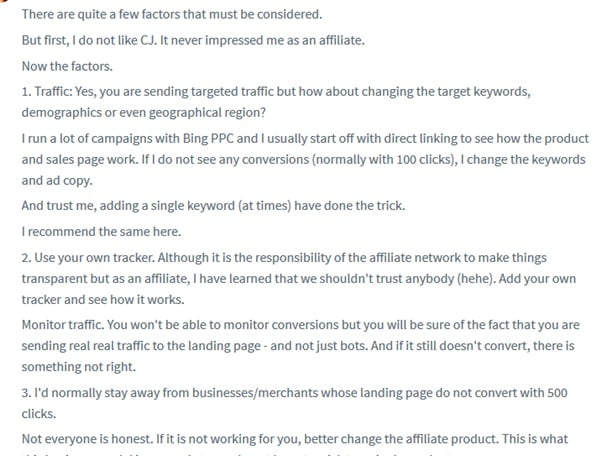
Task: Click the phrase '(normally with 100 clicks)'
Action: coord(384,159)
